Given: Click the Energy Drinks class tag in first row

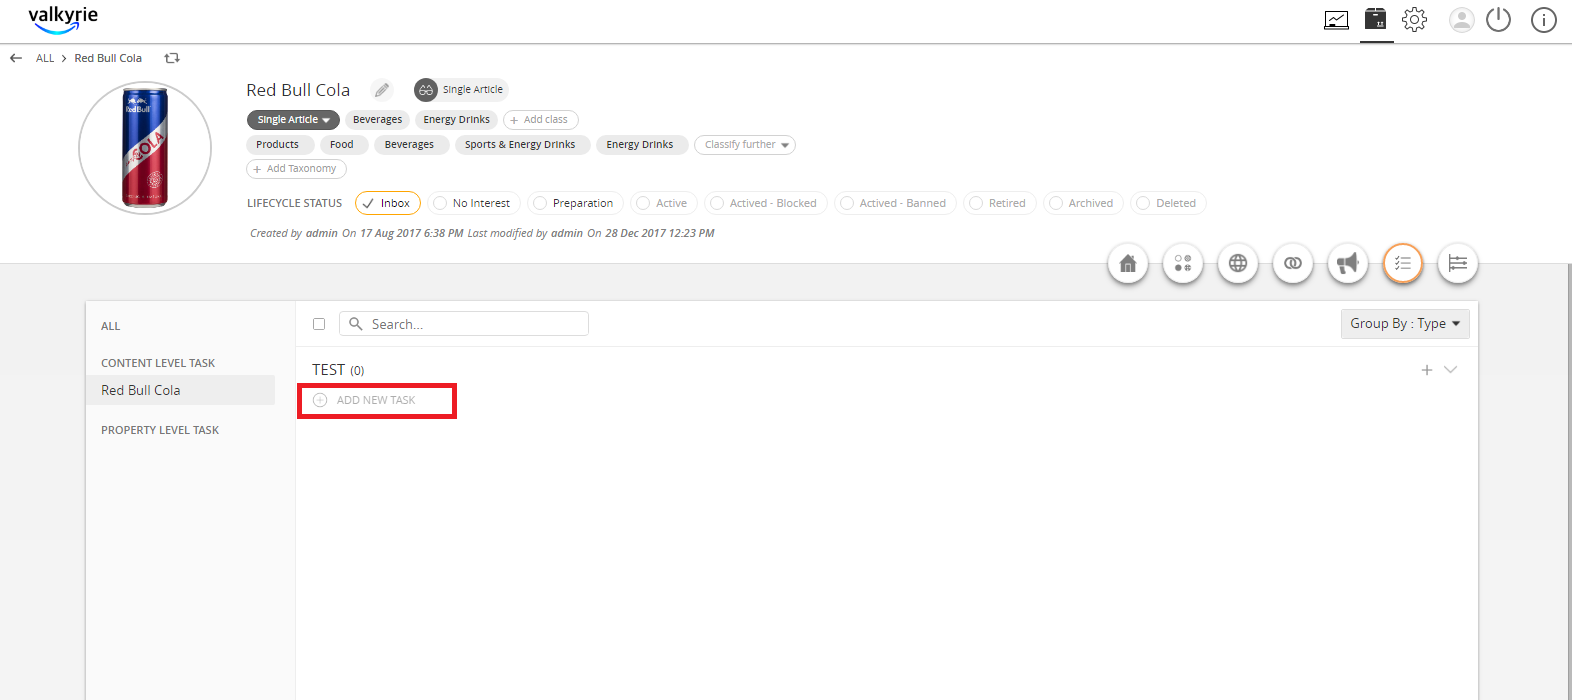Looking at the screenshot, I should (x=456, y=120).
